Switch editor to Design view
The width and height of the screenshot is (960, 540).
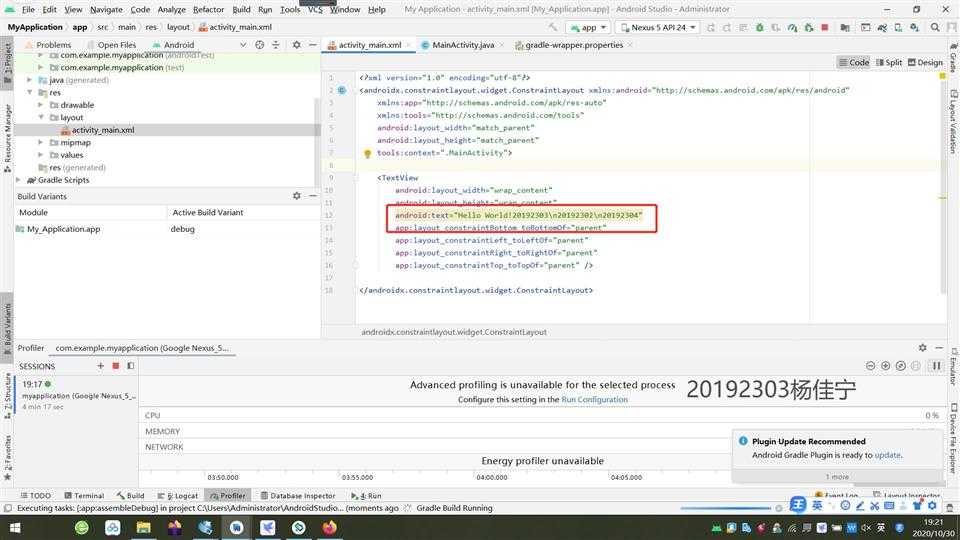click(x=925, y=62)
